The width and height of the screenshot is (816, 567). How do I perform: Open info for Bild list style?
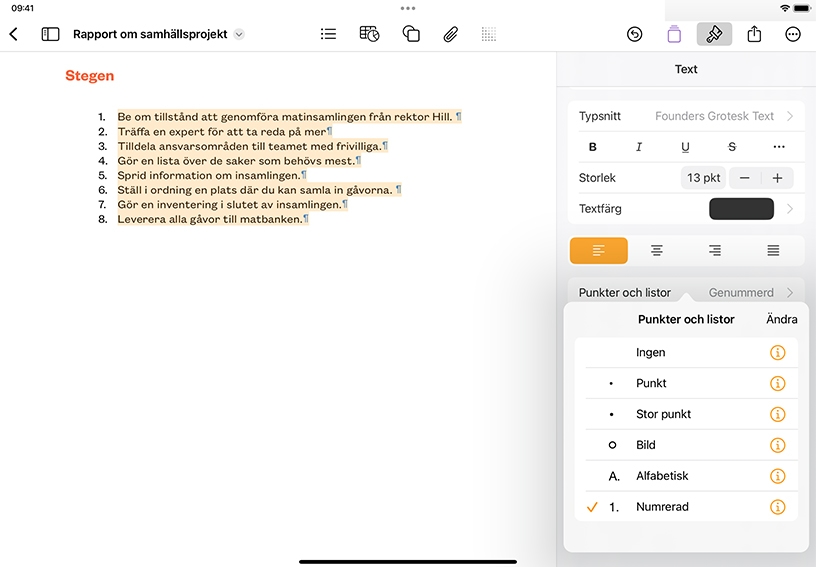(x=777, y=445)
